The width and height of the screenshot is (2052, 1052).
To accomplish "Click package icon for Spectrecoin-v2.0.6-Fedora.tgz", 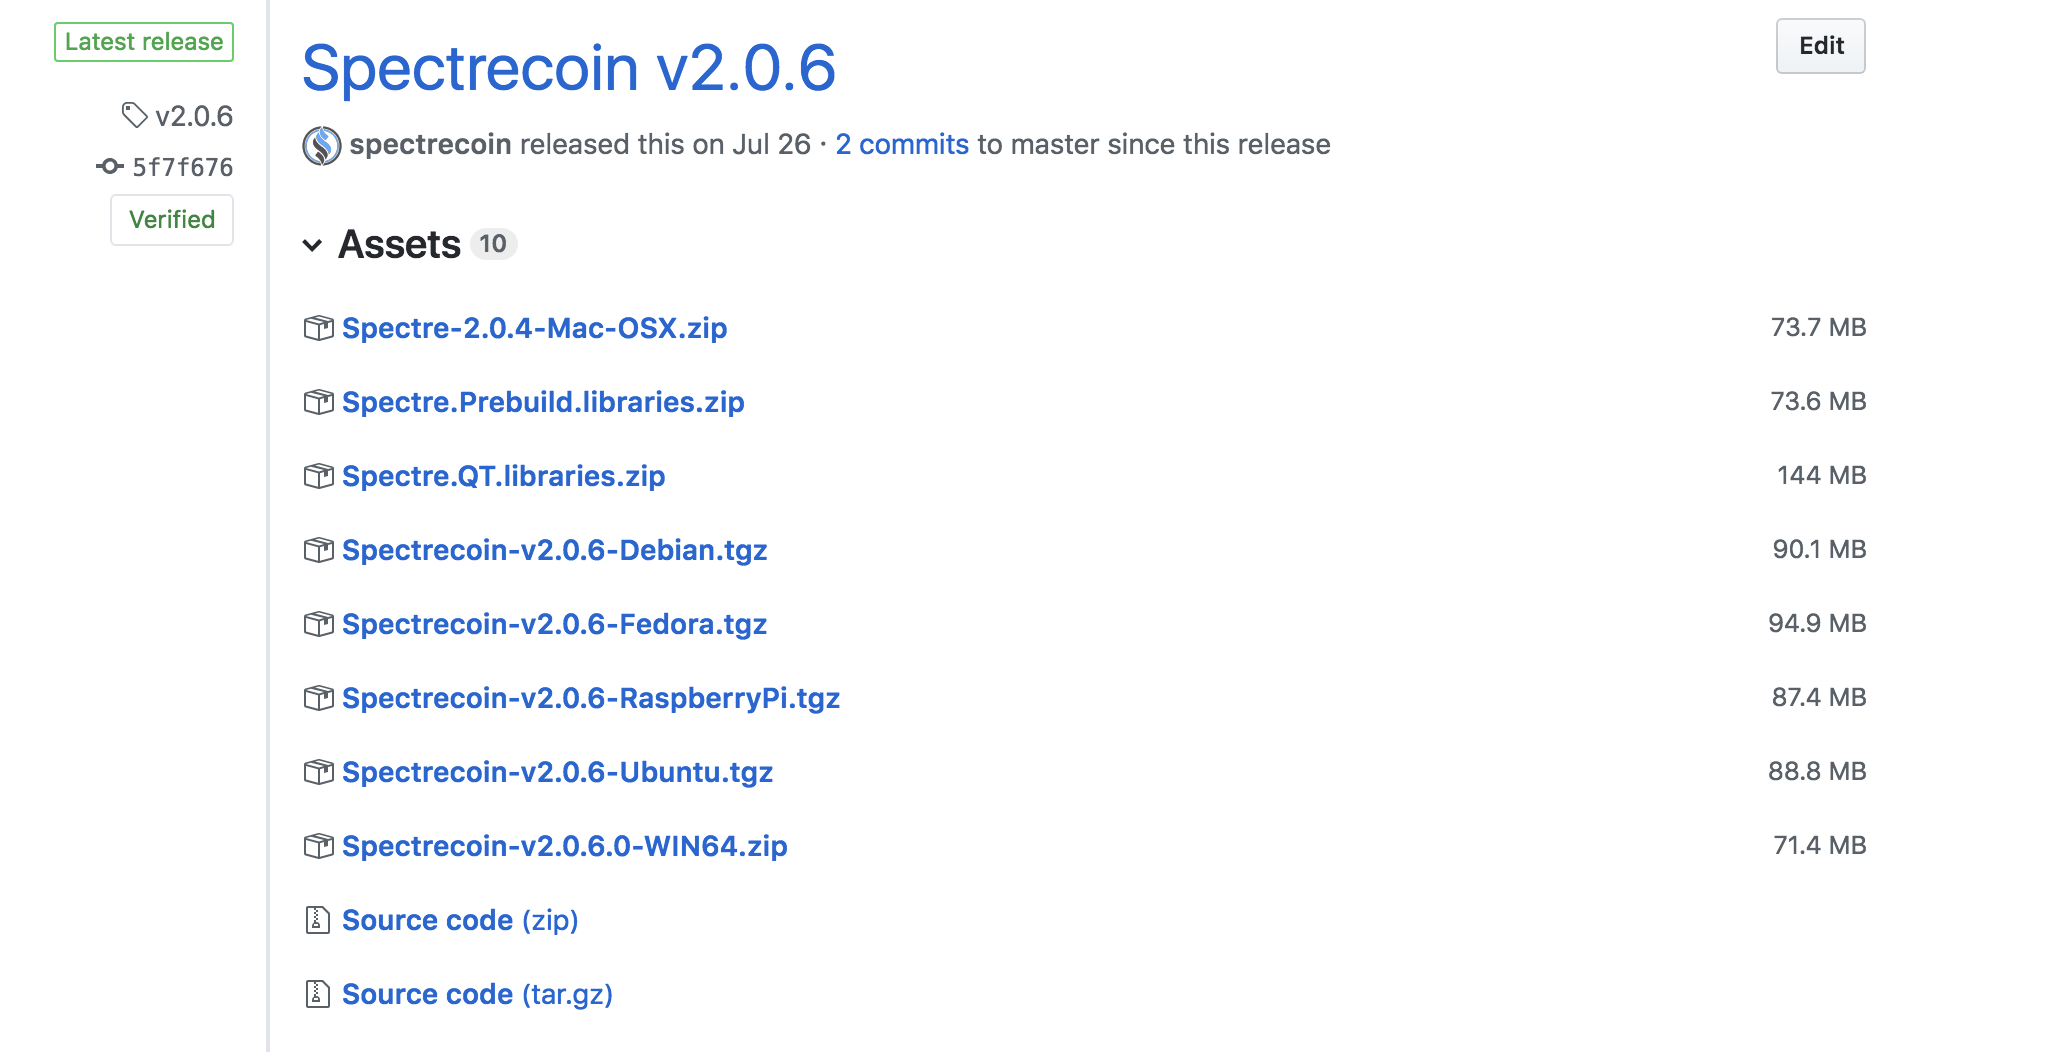I will [318, 624].
